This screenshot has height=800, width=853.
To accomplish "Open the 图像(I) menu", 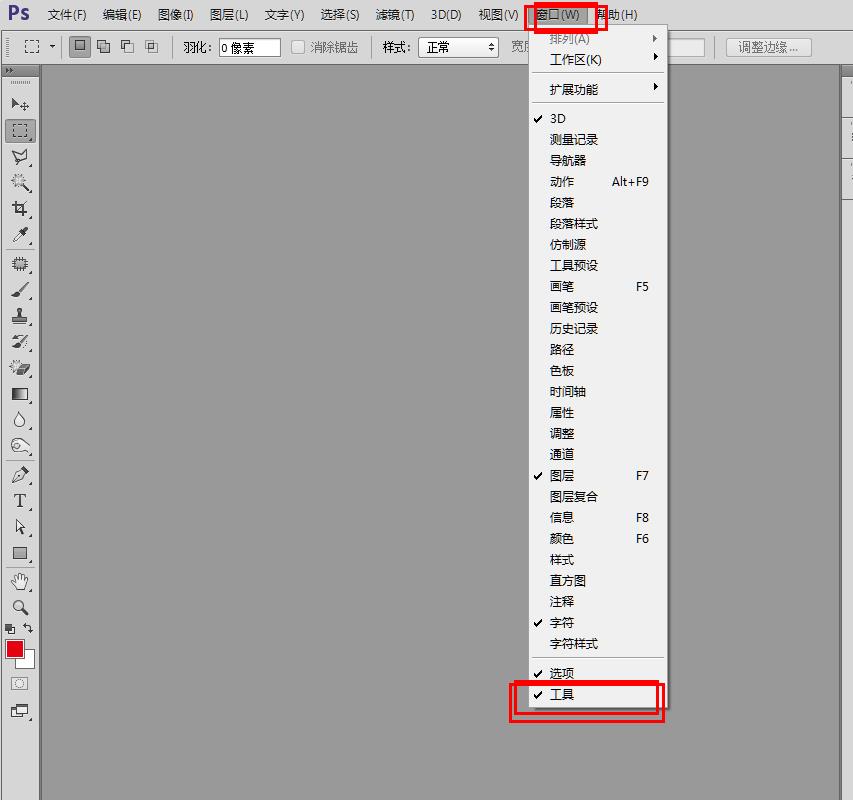I will 175,15.
